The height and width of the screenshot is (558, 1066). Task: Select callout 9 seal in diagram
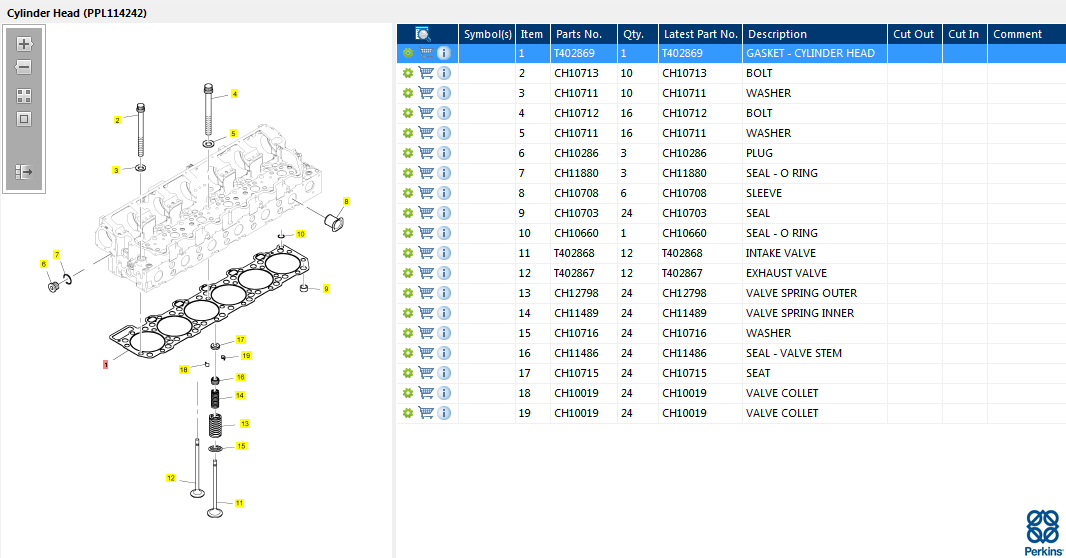pos(326,289)
